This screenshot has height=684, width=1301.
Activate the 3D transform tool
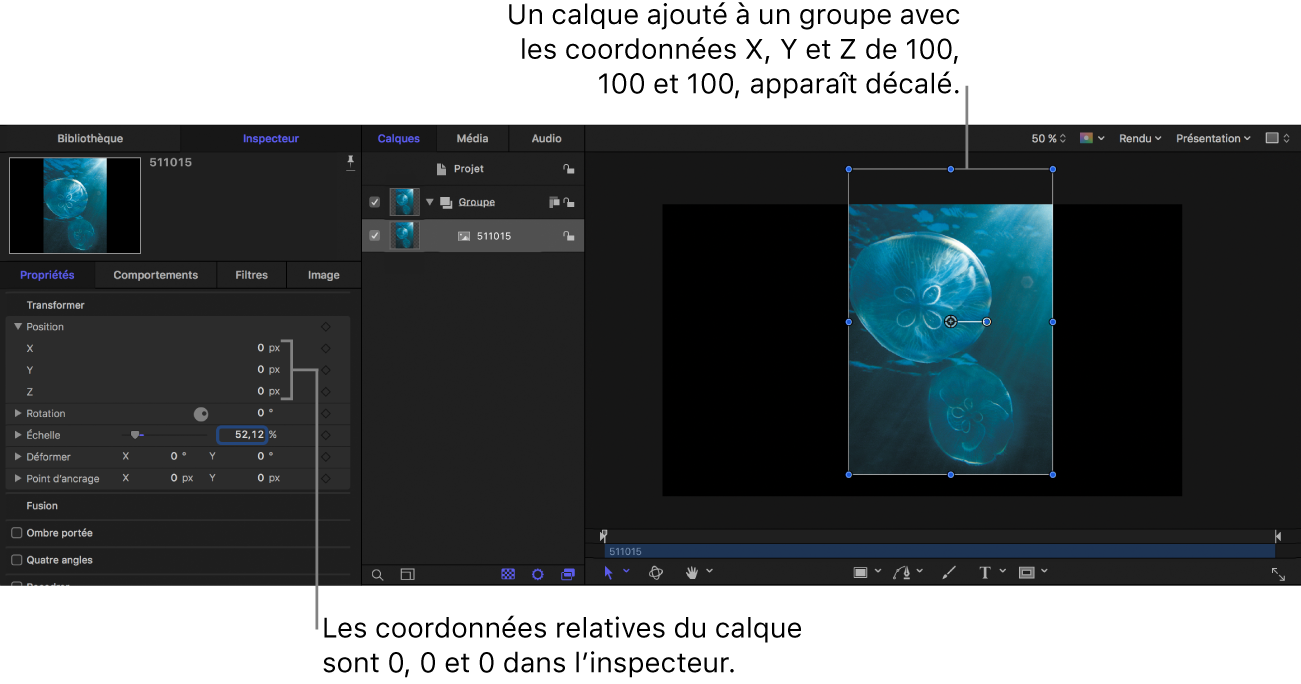[655, 572]
